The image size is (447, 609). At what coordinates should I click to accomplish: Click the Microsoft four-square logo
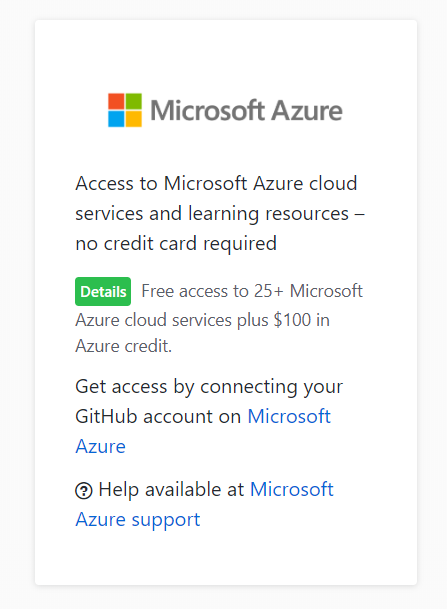pos(125,110)
